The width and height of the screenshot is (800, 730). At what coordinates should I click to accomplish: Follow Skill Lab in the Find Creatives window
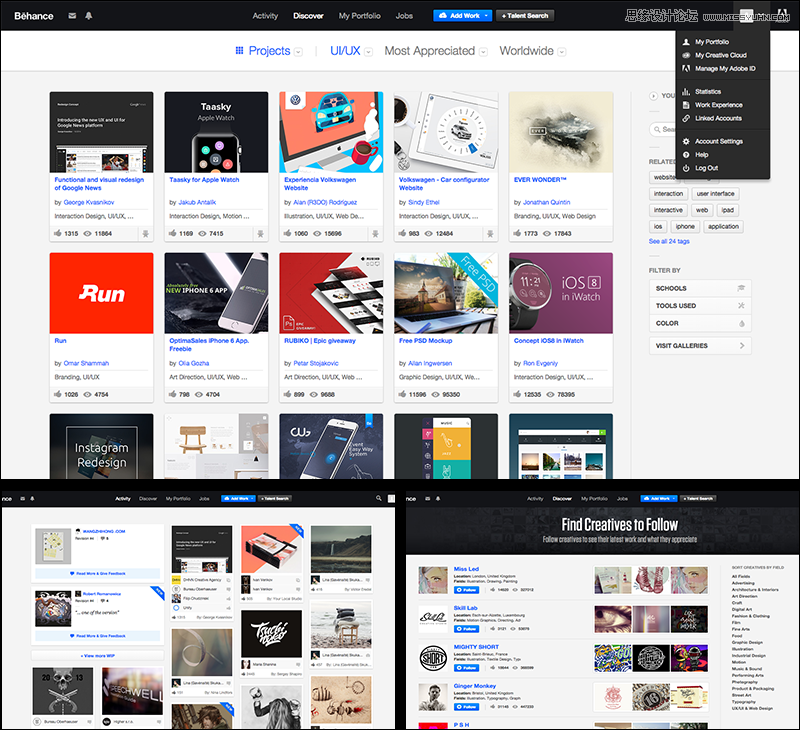pyautogui.click(x=466, y=629)
